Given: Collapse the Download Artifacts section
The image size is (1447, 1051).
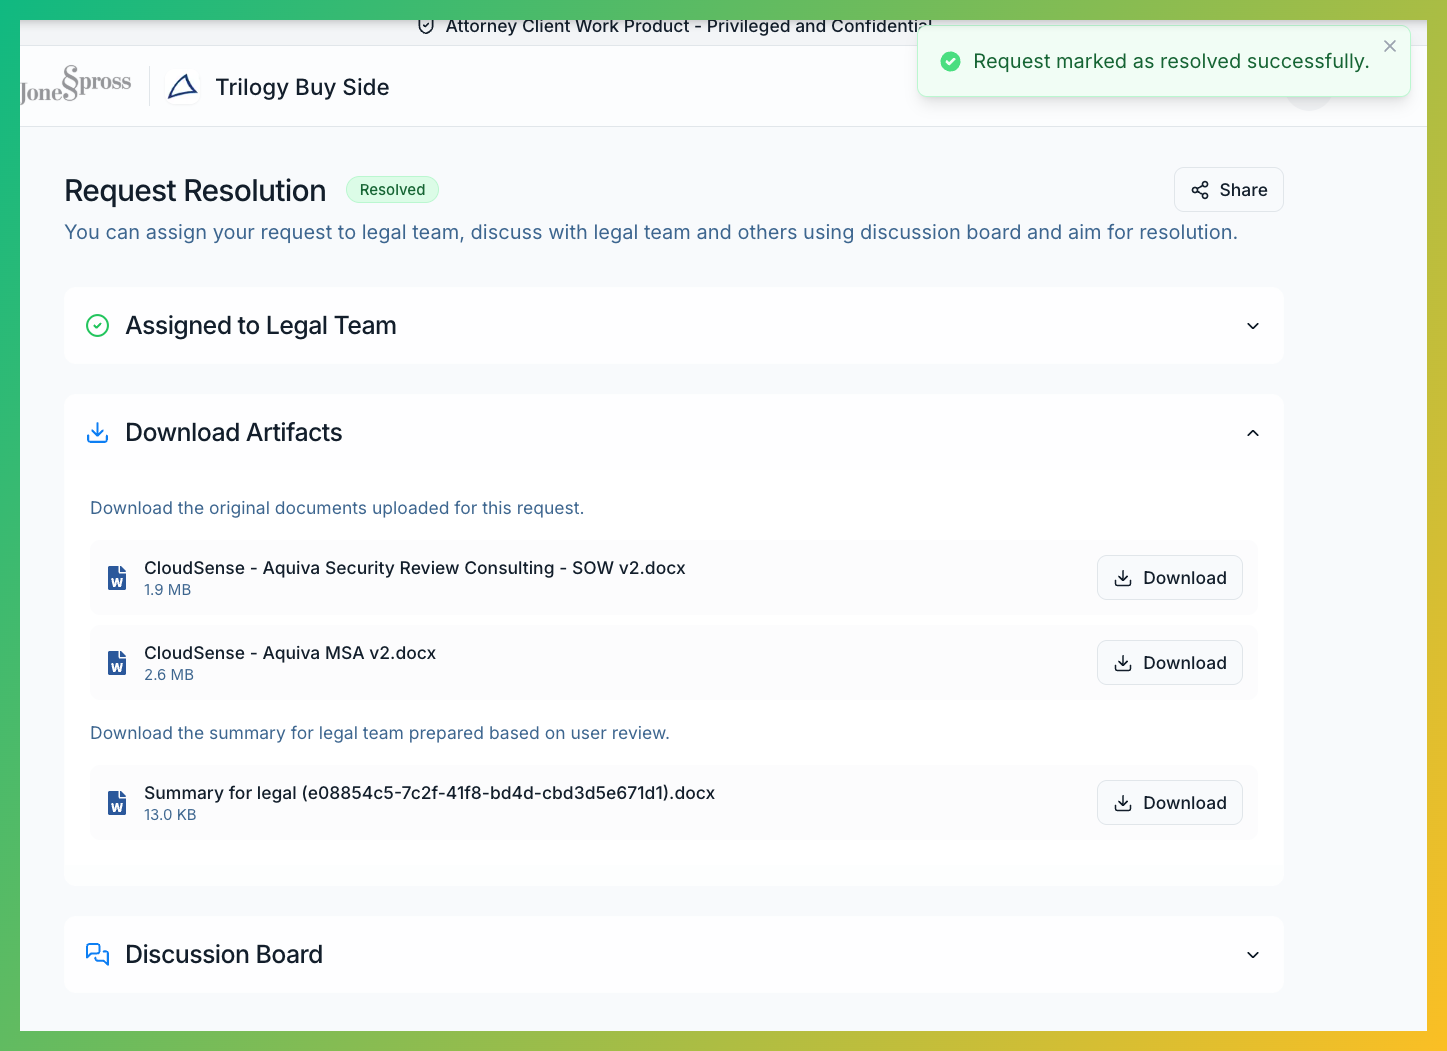Looking at the screenshot, I should [x=1252, y=433].
